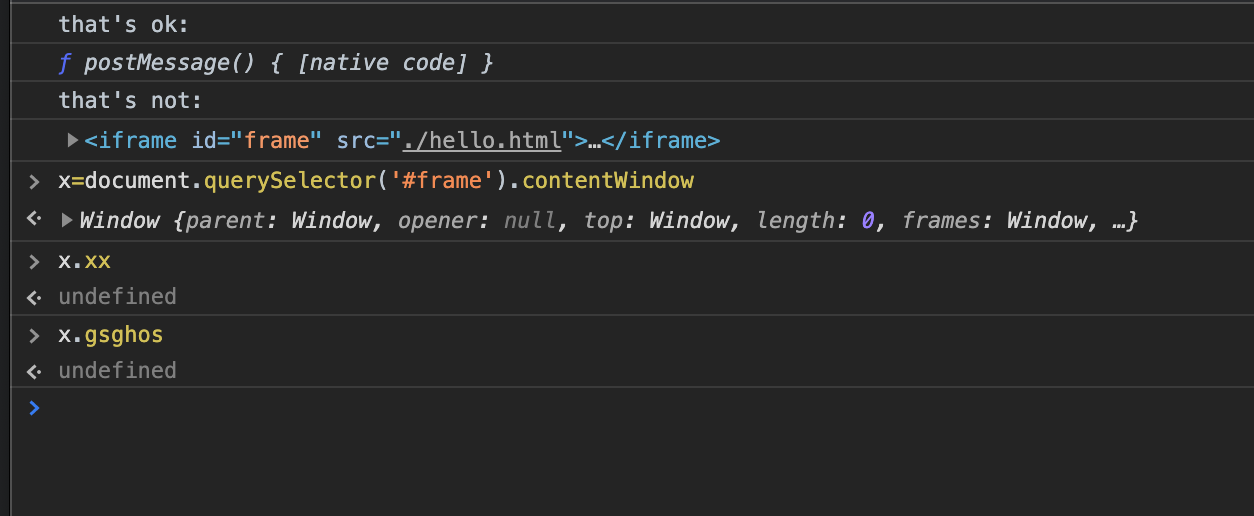Image resolution: width=1254 pixels, height=516 pixels.
Task: Click the return arrow beside Window result
Action: tap(35, 219)
